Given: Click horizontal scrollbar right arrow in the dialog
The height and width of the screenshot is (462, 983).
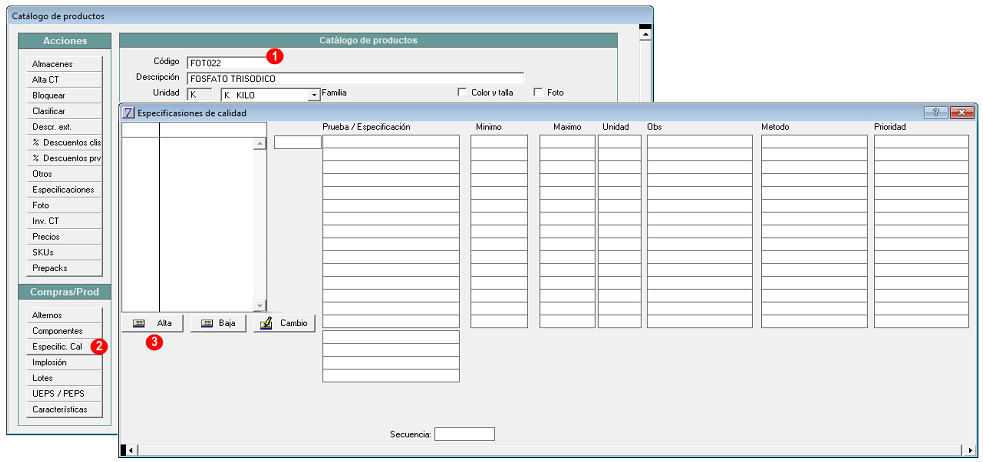Looking at the screenshot, I should 970,449.
